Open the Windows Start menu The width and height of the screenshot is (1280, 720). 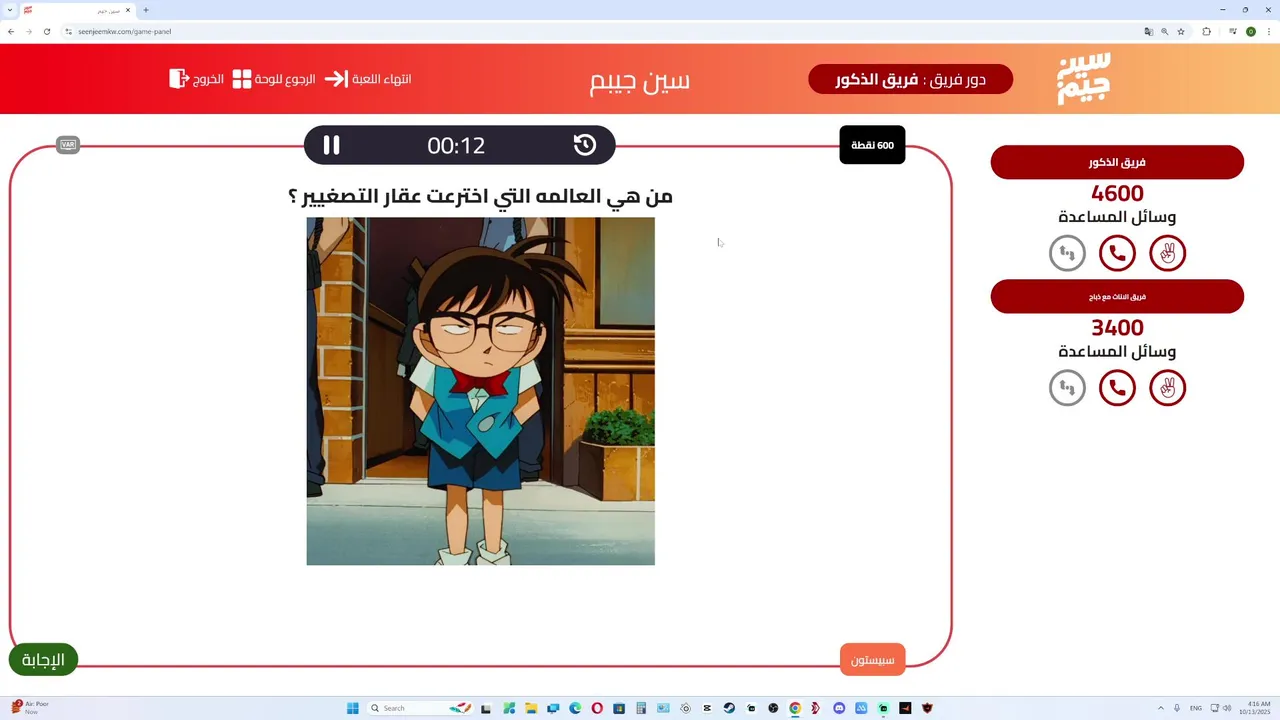click(353, 708)
